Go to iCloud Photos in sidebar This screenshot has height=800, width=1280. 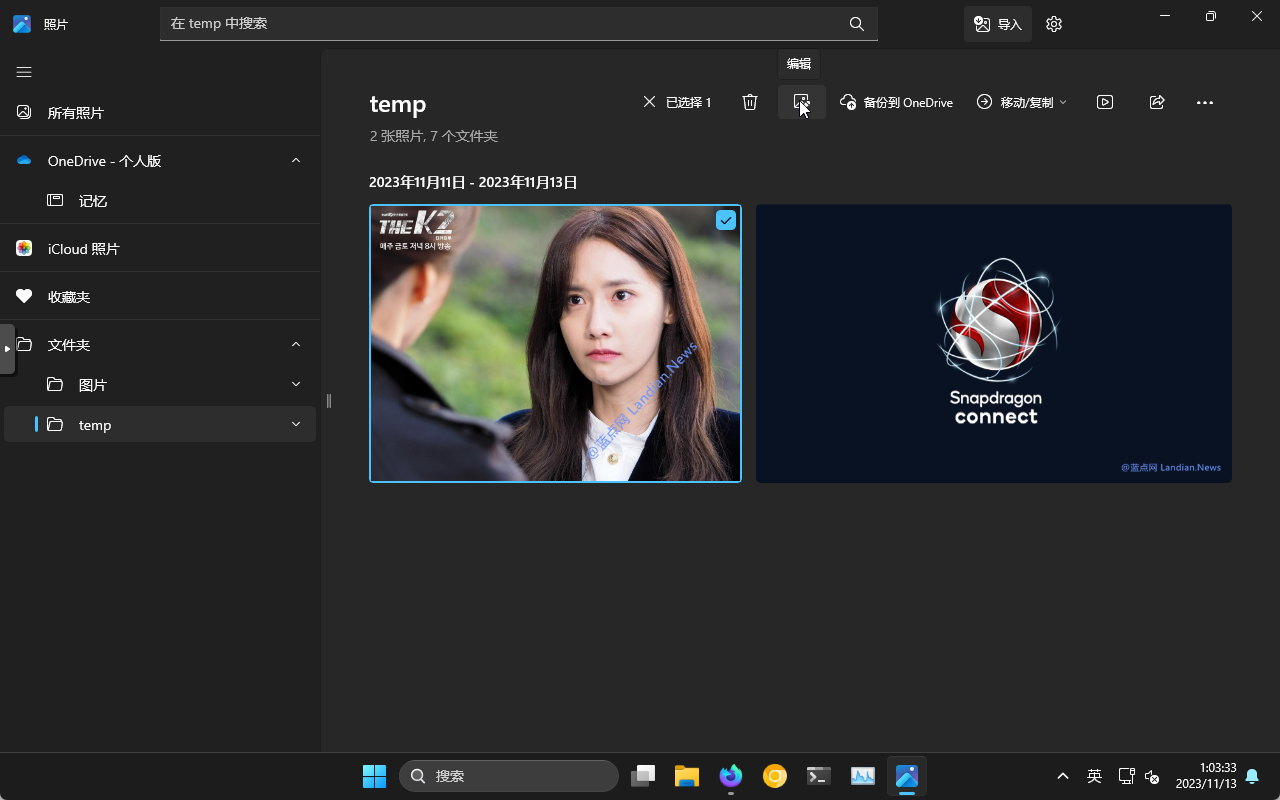(x=83, y=249)
